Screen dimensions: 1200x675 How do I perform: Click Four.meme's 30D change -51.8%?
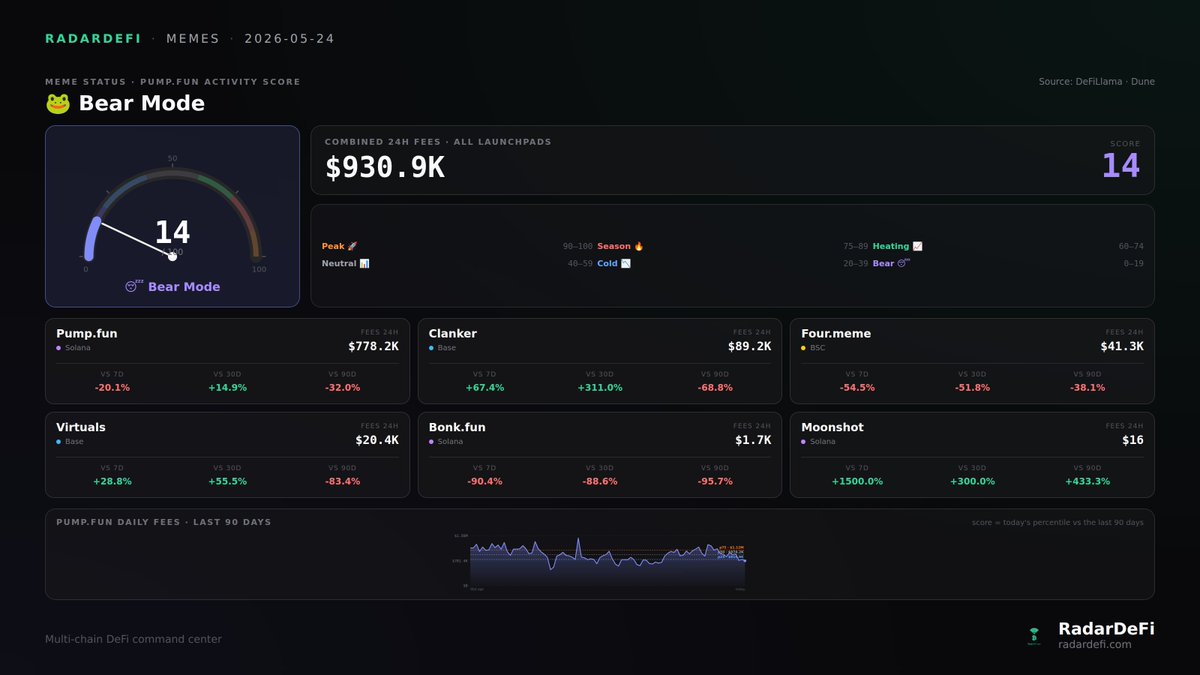[972, 388]
